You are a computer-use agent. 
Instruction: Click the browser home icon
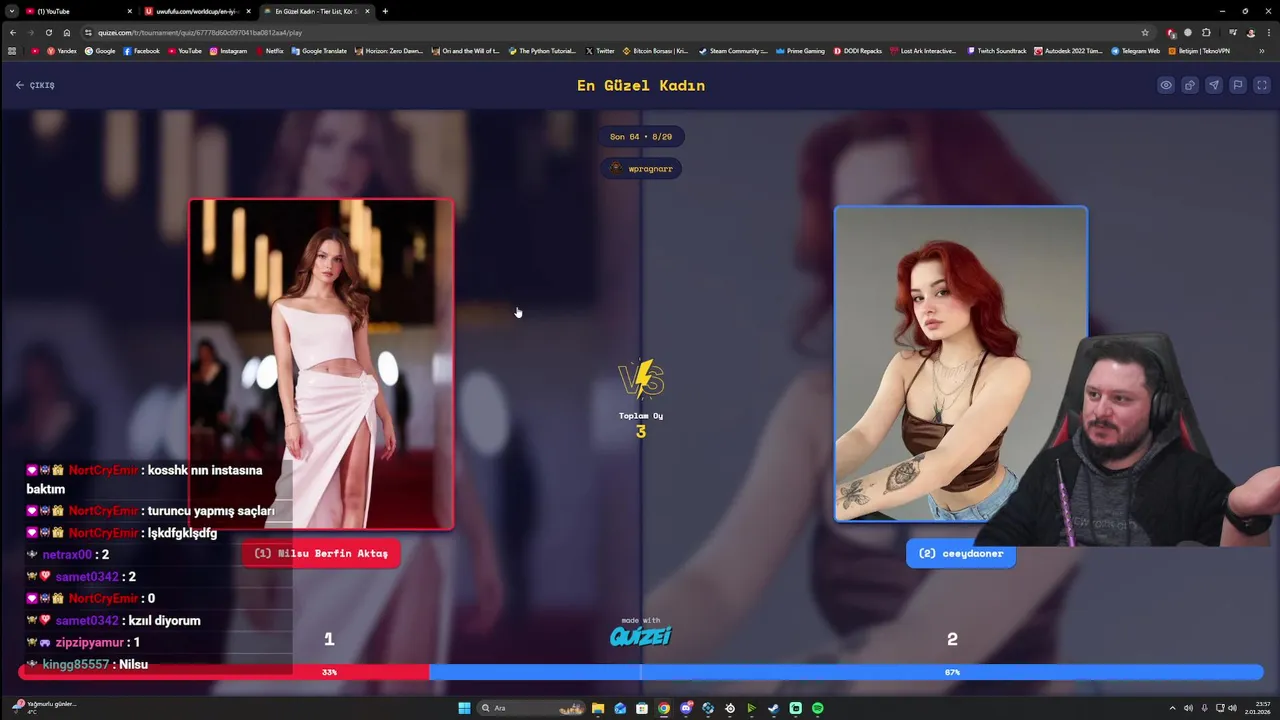click(66, 32)
